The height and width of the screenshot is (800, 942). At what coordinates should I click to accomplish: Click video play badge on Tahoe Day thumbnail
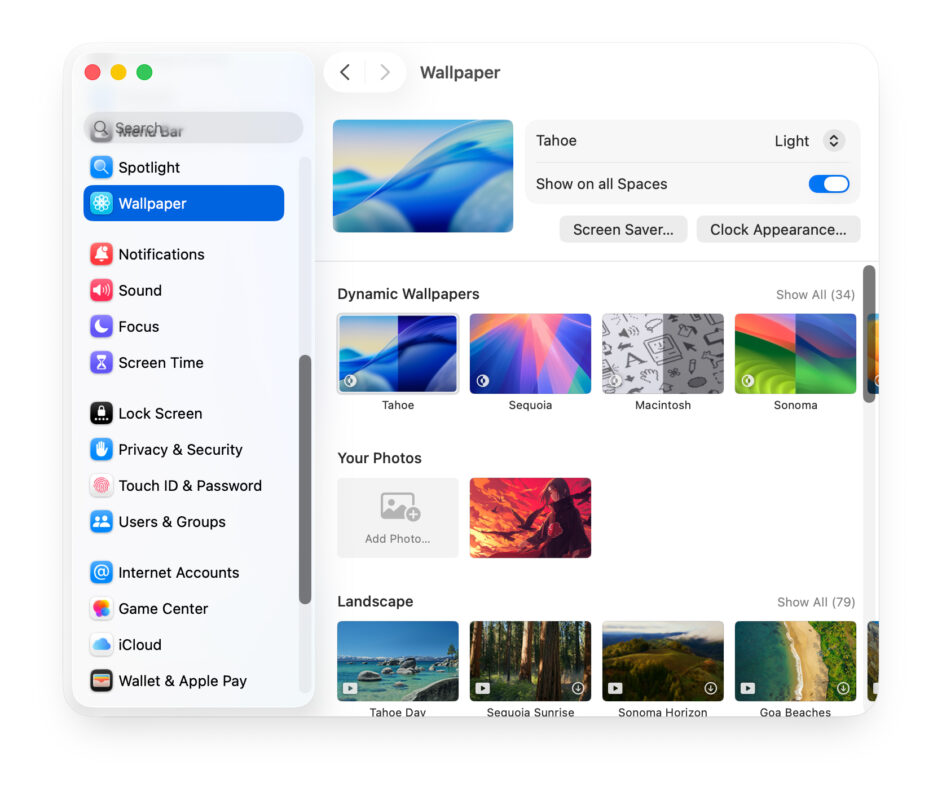(x=350, y=688)
